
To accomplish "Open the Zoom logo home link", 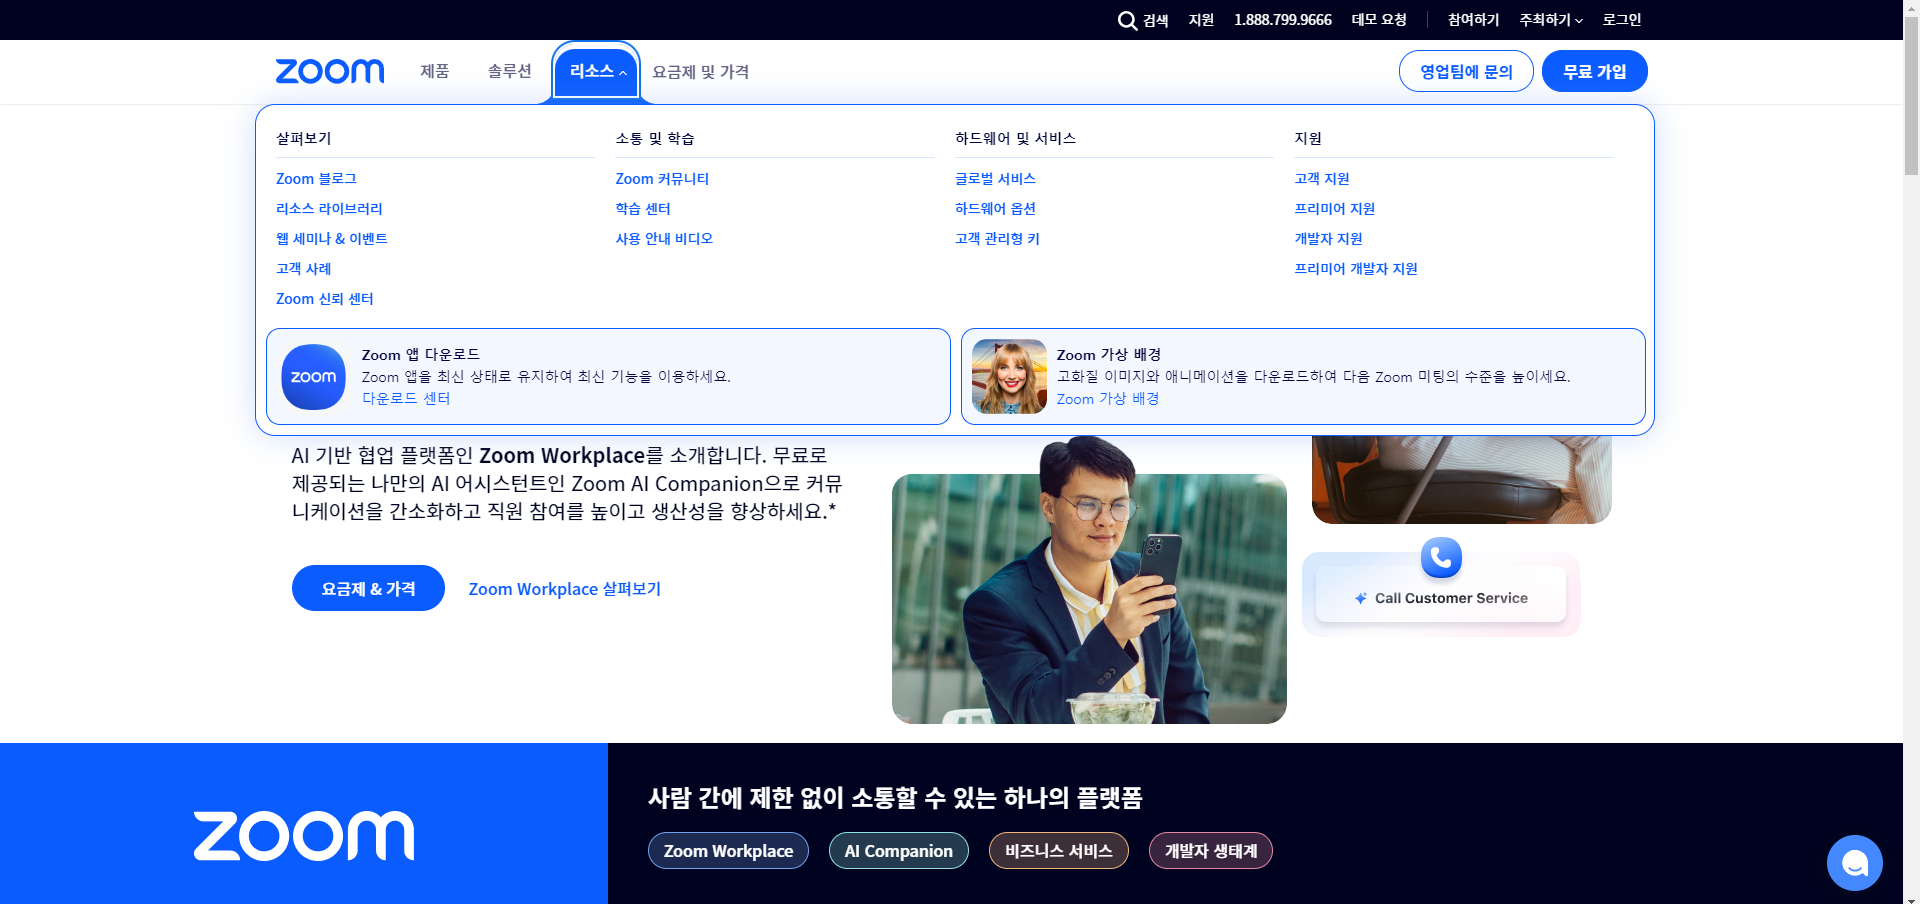I will point(330,71).
